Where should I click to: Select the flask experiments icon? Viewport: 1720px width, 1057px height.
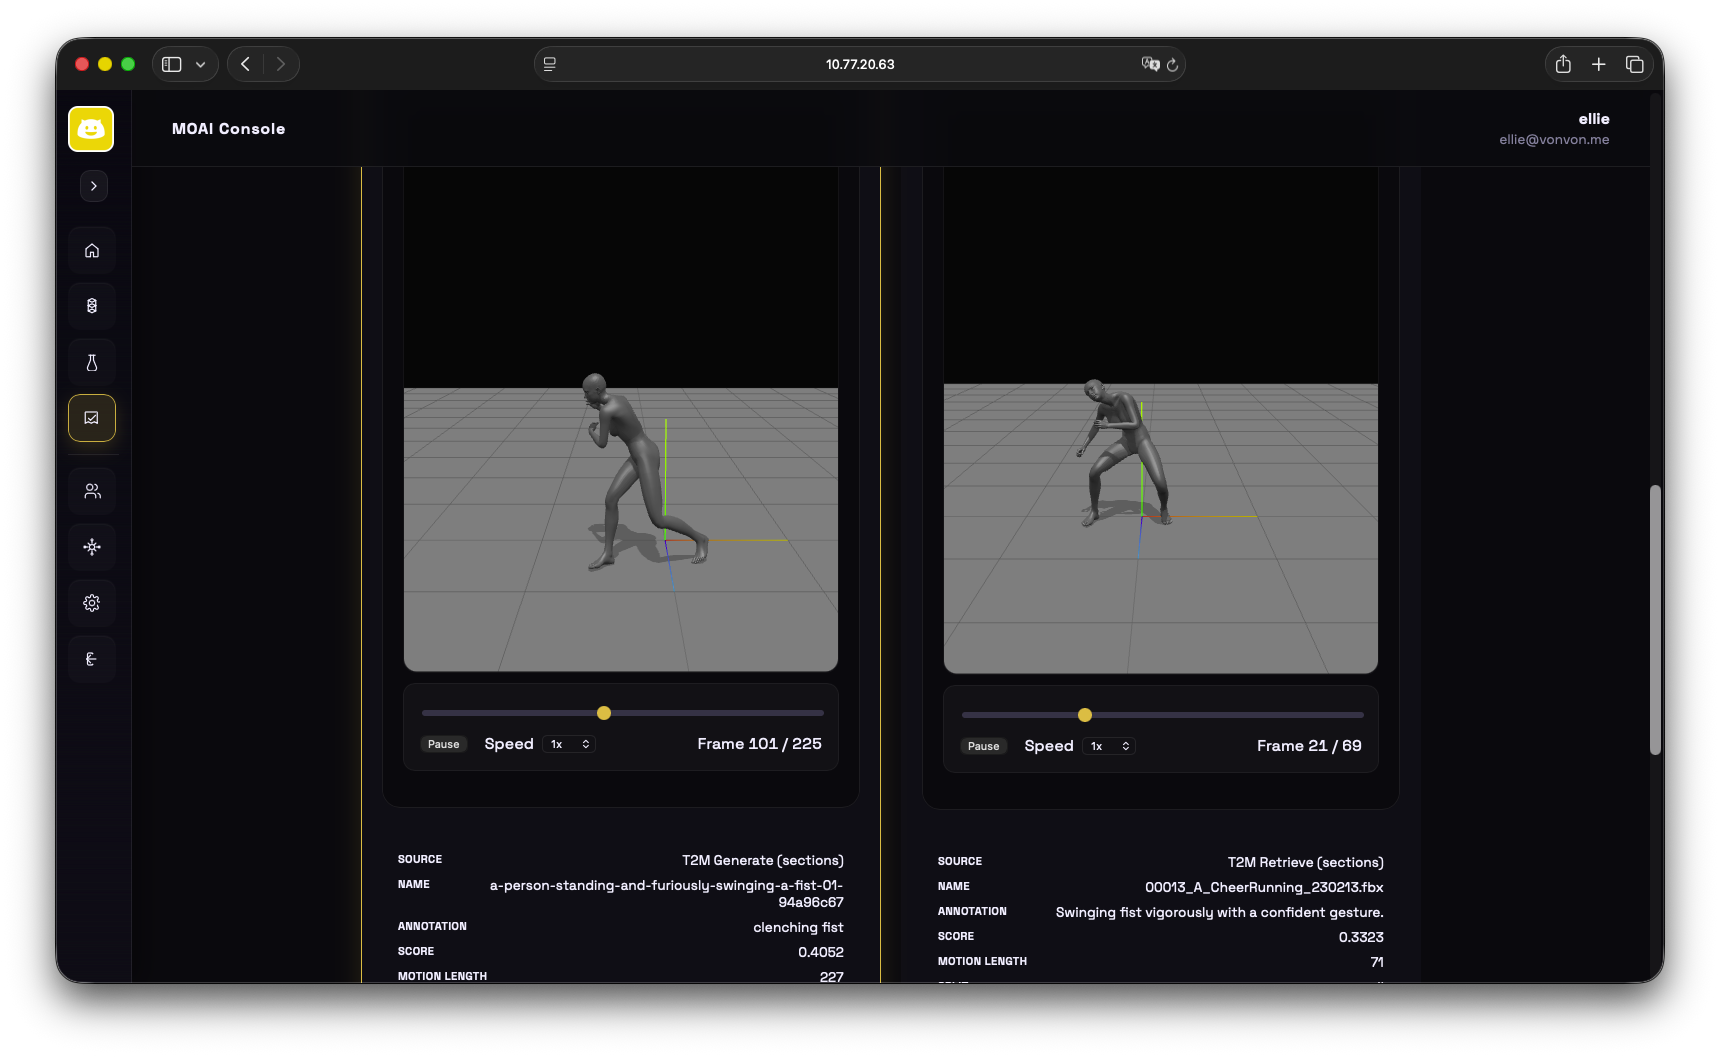point(91,362)
